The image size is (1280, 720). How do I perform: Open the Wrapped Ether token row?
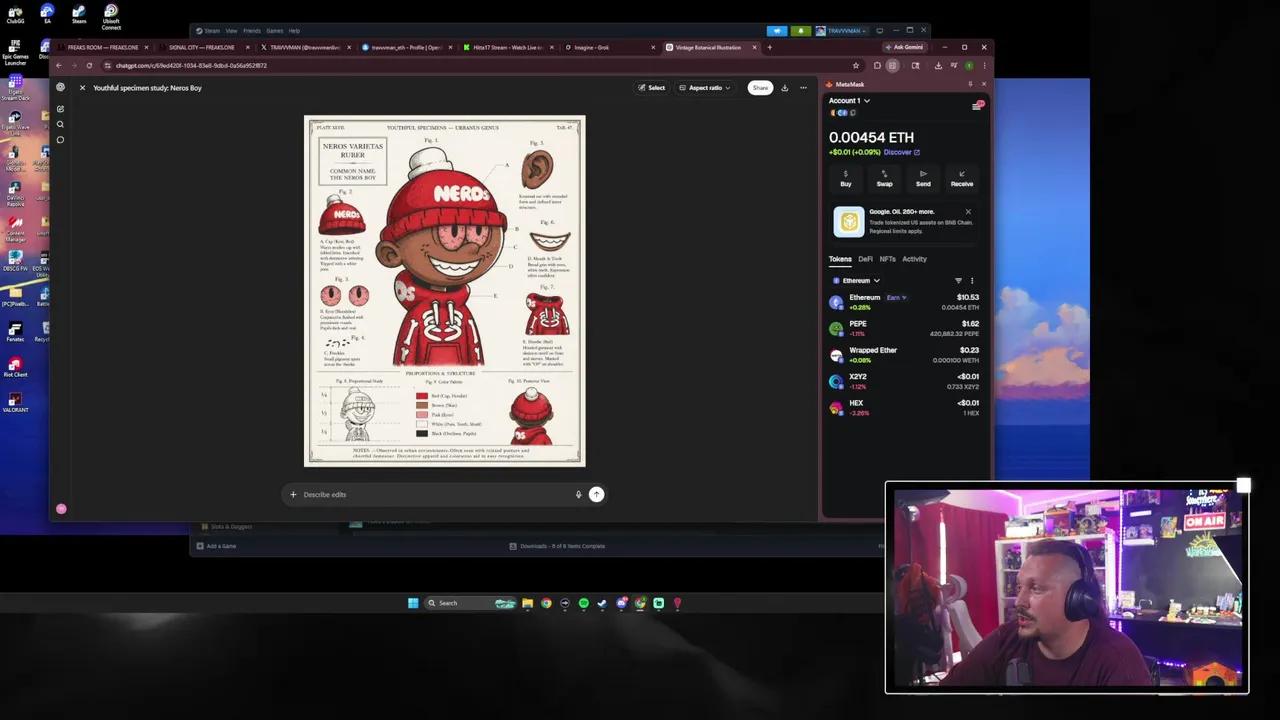click(x=905, y=355)
